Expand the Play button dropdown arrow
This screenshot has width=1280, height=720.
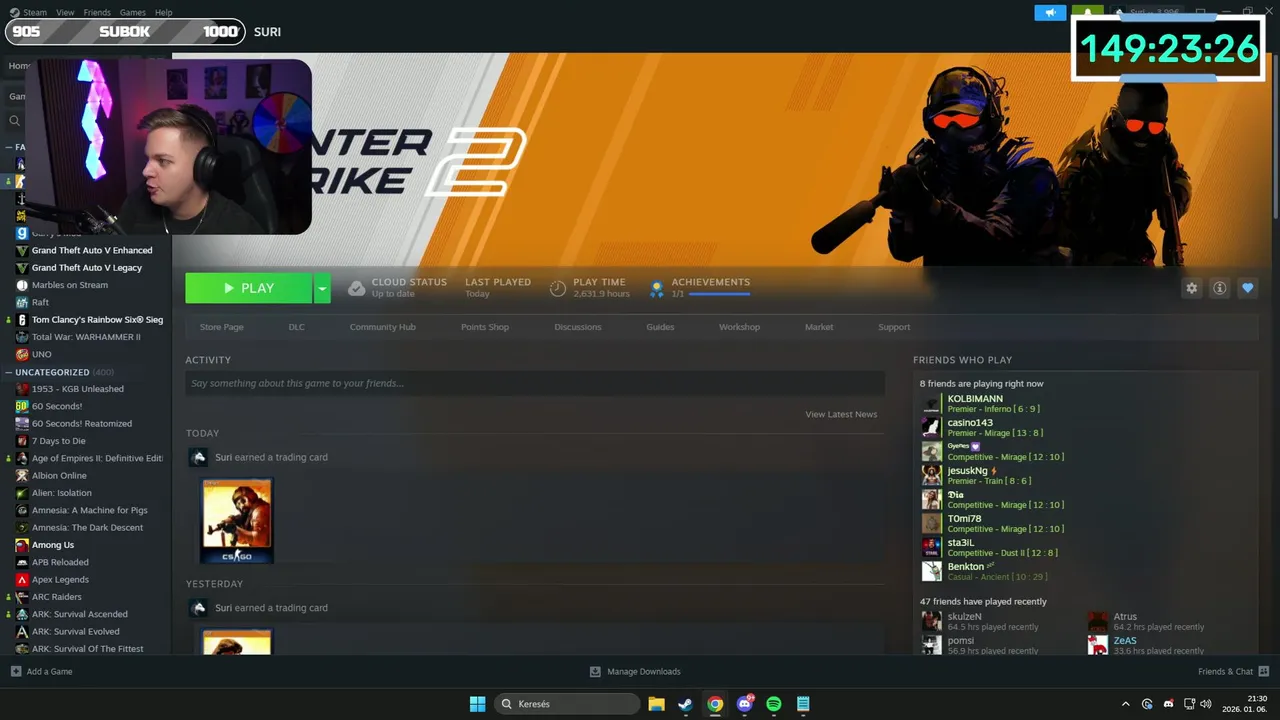[322, 288]
